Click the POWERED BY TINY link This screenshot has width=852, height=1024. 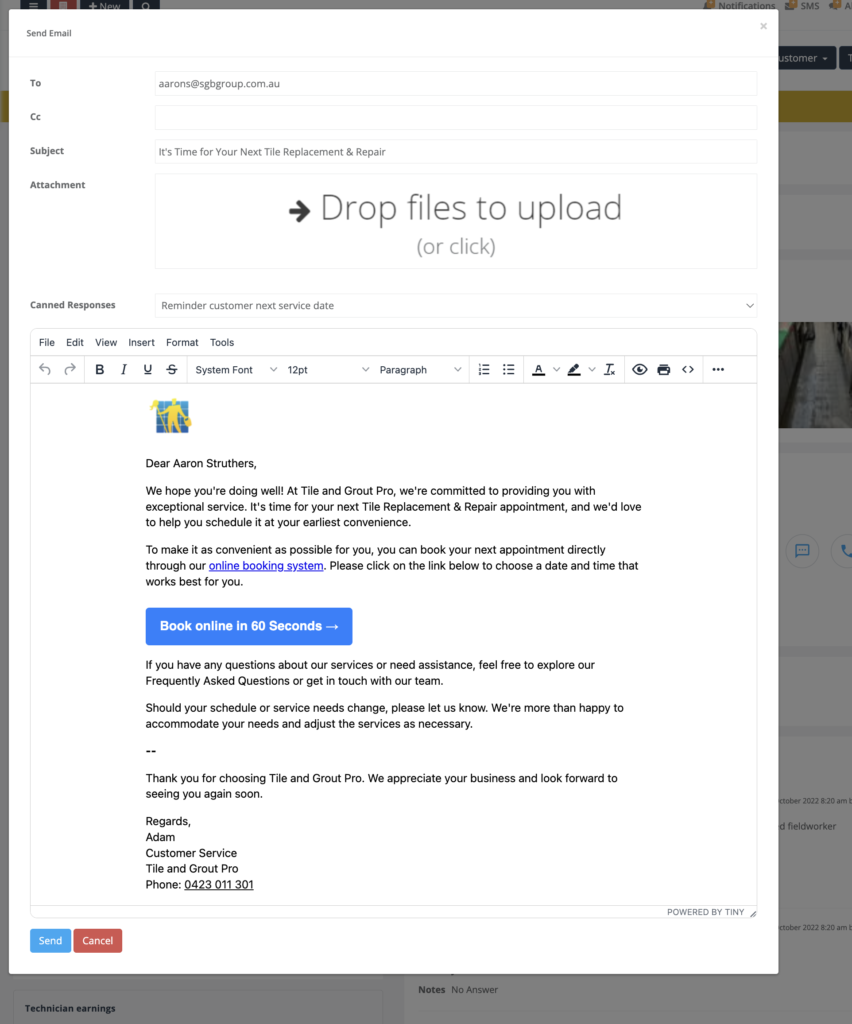tap(705, 912)
